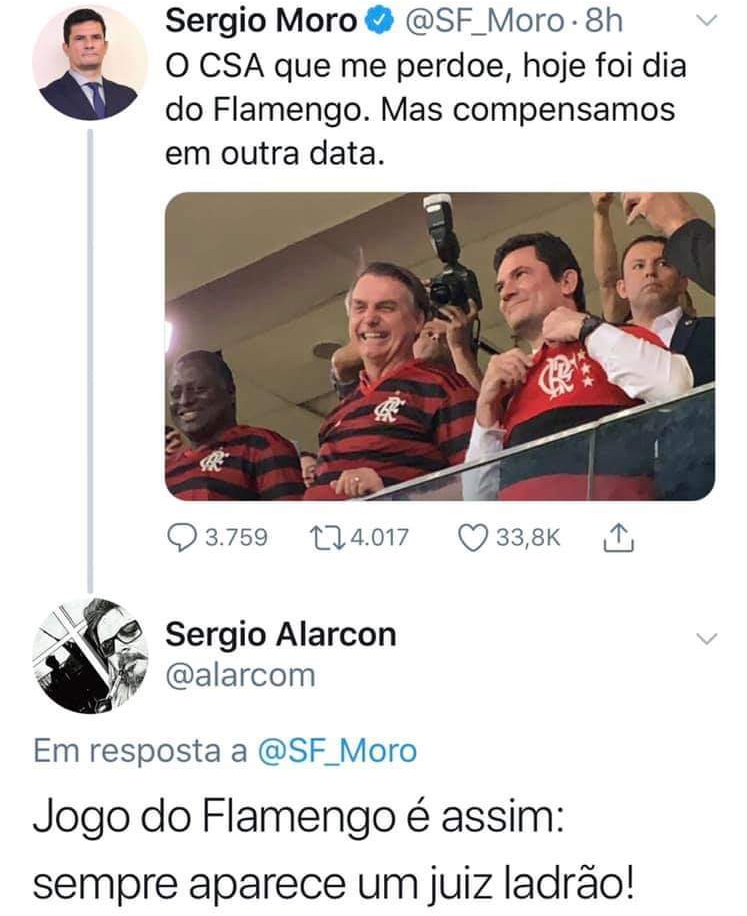
Task: Select the tweet text about CSA and Flamengo
Action: coord(426,109)
